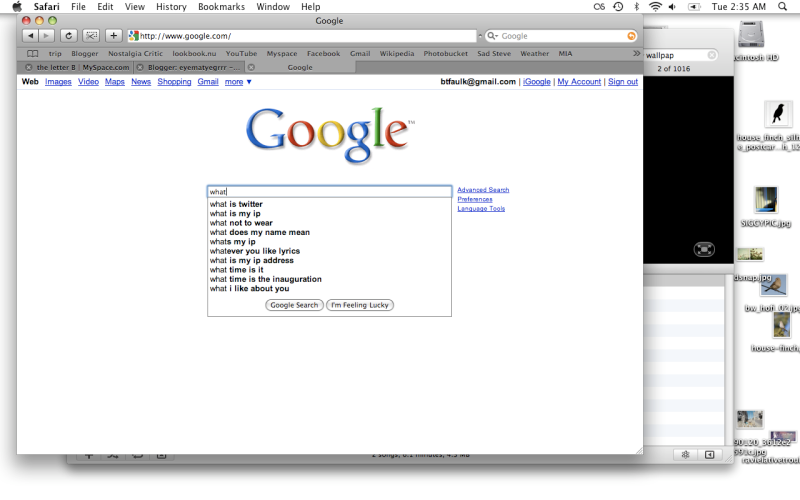
Task: Close the 'the letter B | MySpace.com' tab
Action: click(29, 67)
